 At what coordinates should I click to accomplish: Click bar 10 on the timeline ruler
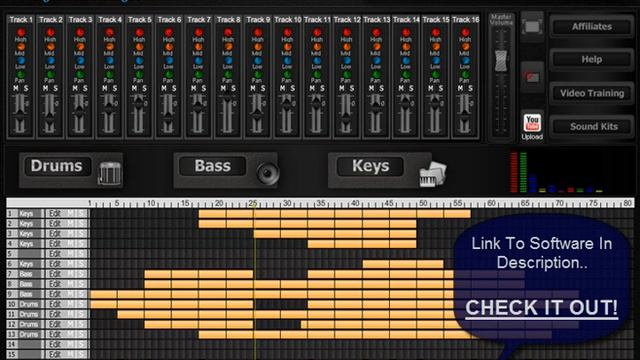click(151, 203)
